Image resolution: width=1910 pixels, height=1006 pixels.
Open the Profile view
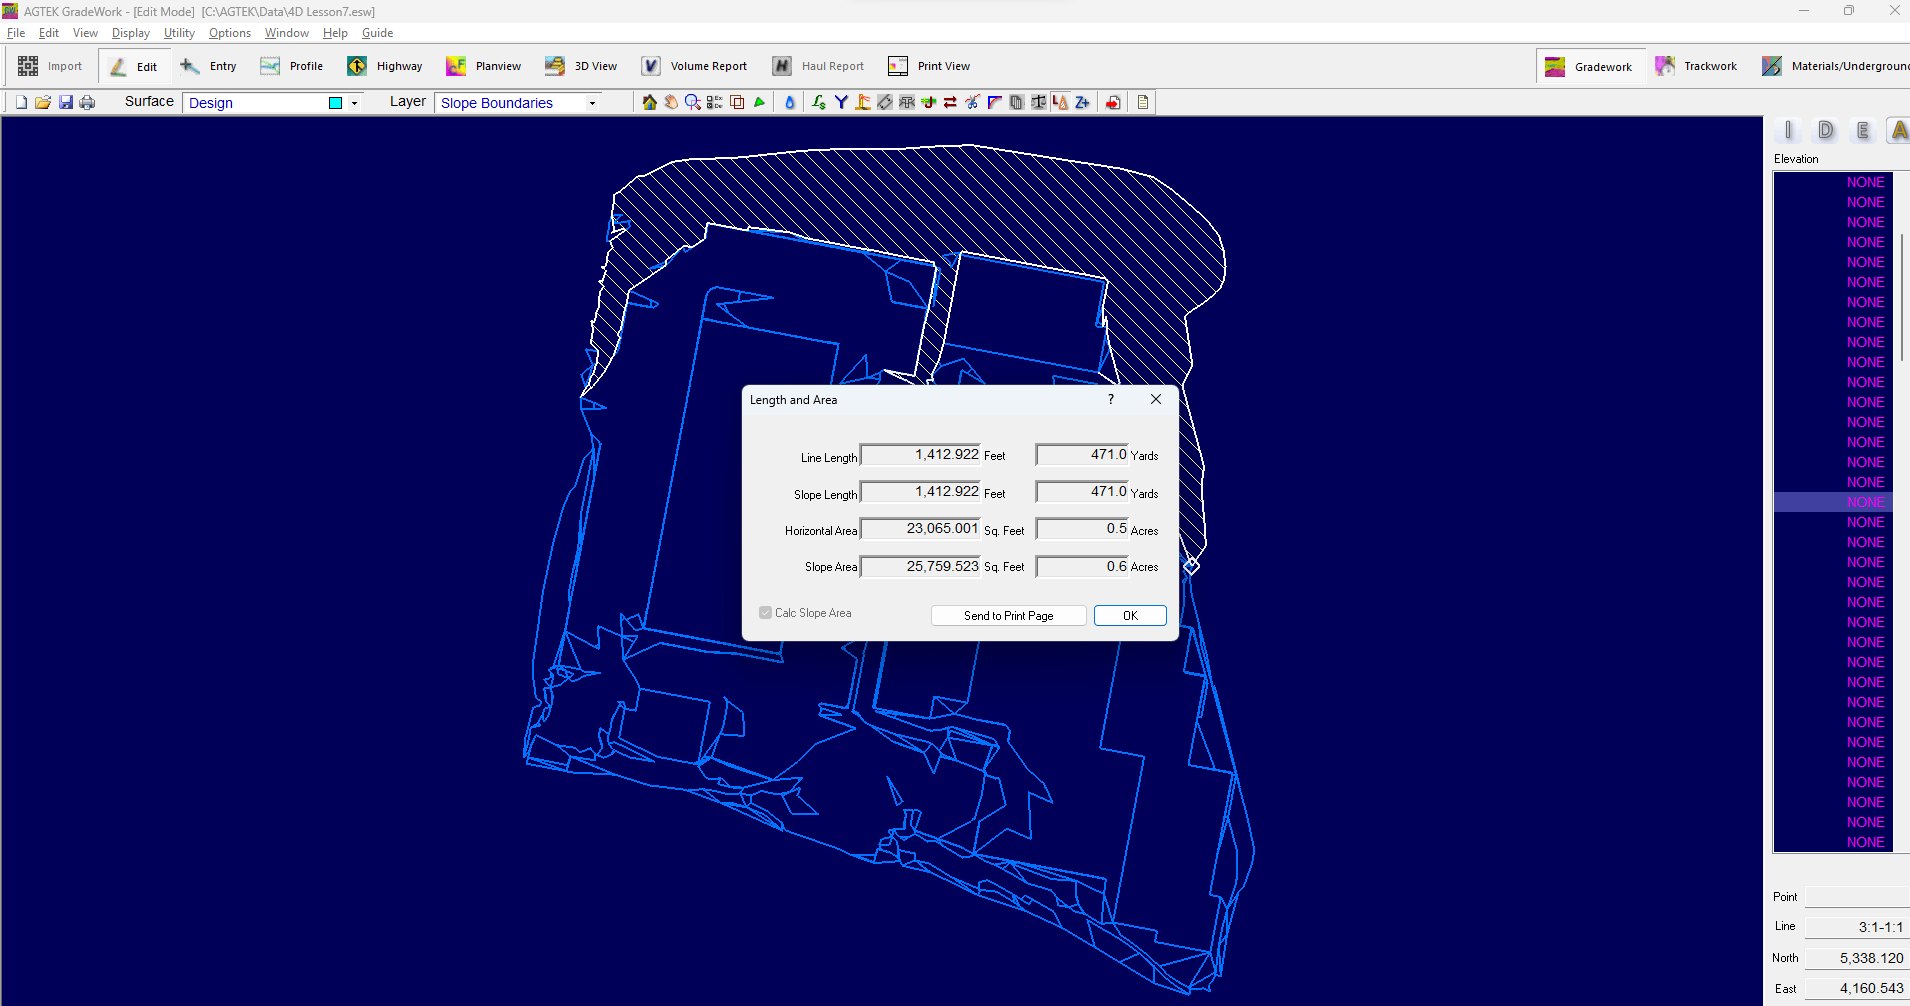(x=292, y=66)
